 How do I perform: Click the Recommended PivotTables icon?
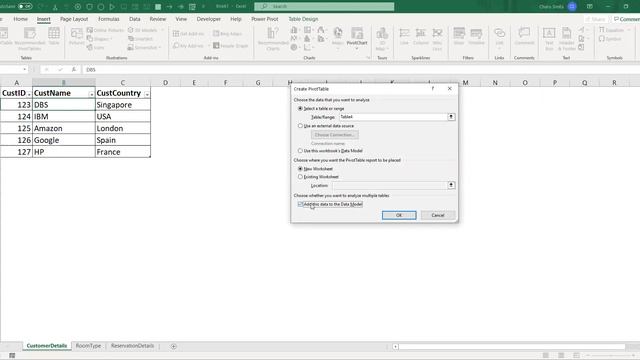(30, 39)
